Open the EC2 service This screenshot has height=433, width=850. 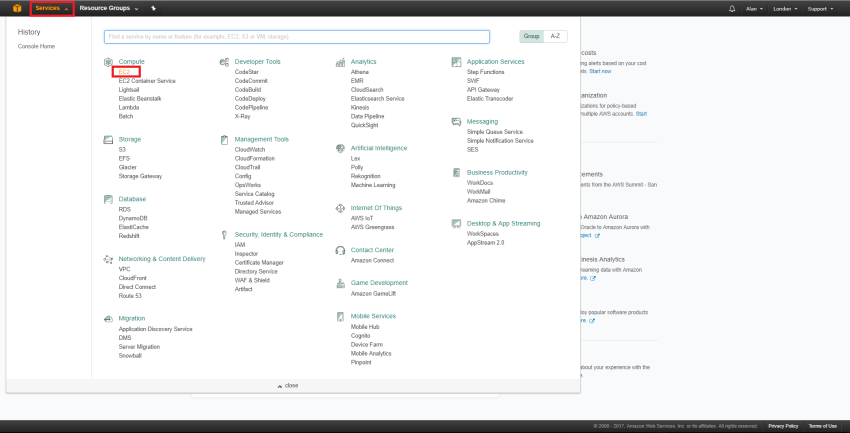point(125,72)
